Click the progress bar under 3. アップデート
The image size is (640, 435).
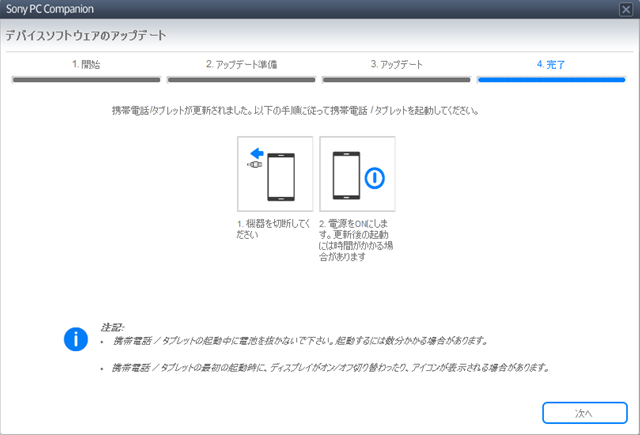pos(396,80)
